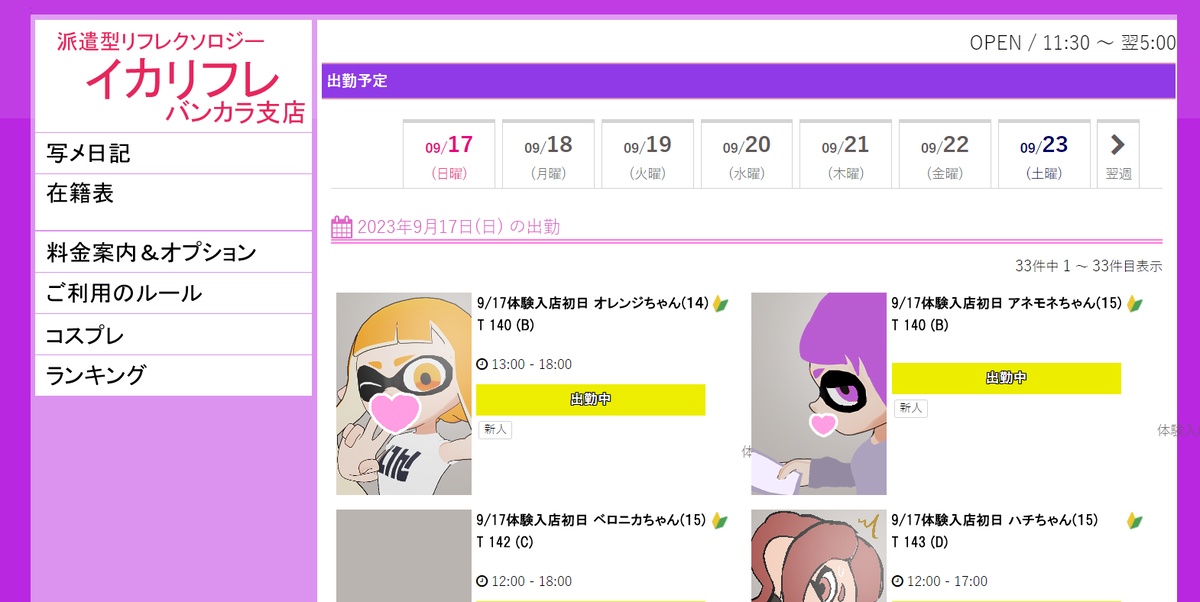The image size is (1200, 602).
Task: Switch to the 09/23 Saturday tab
Action: click(1044, 154)
